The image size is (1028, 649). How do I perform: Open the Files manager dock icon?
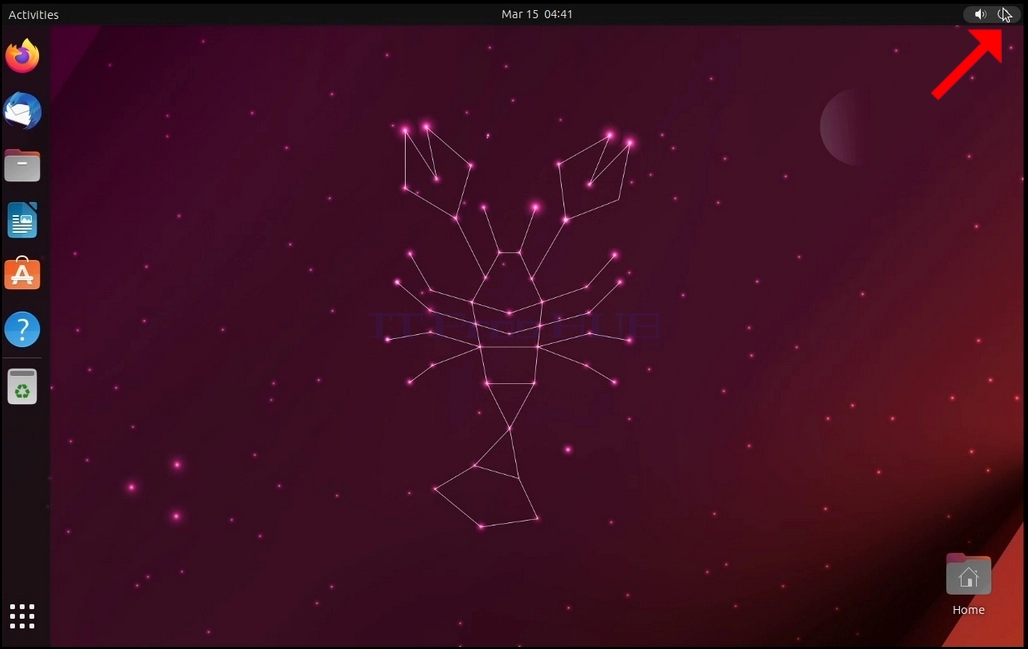click(22, 165)
